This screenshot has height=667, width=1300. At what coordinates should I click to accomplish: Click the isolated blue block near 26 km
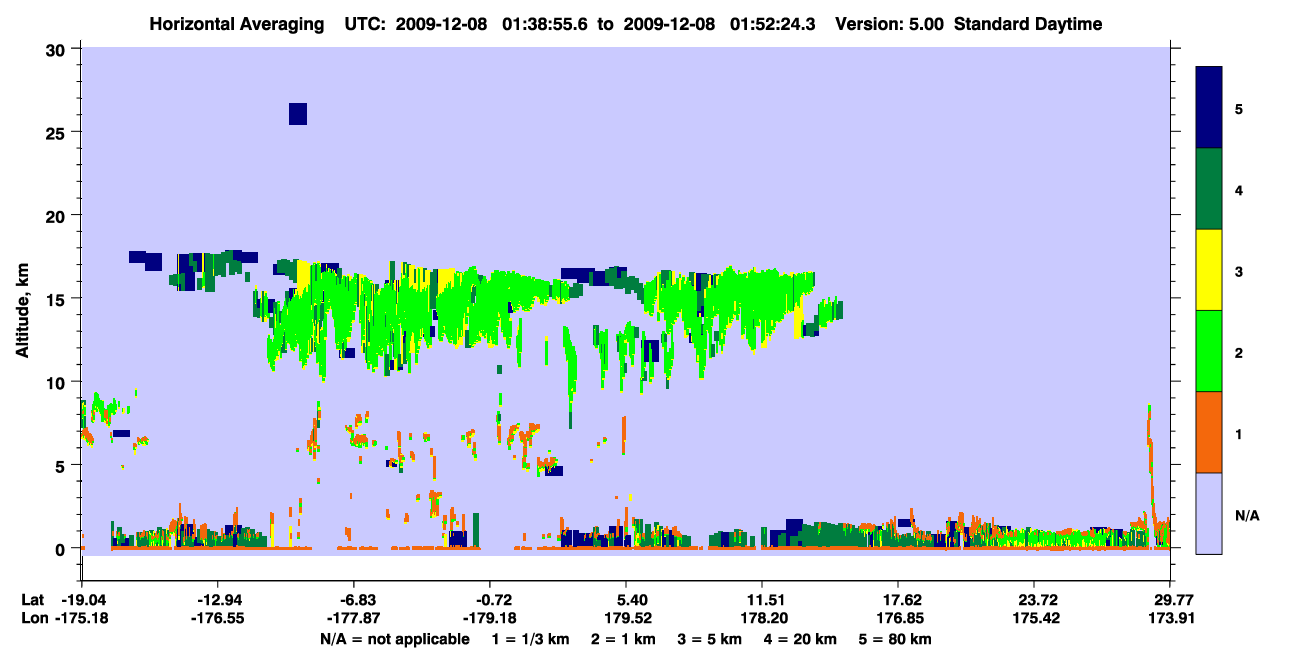[298, 114]
